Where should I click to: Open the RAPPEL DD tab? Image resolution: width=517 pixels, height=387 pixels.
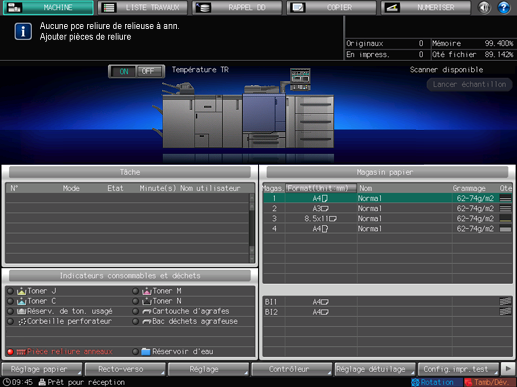(237, 7)
